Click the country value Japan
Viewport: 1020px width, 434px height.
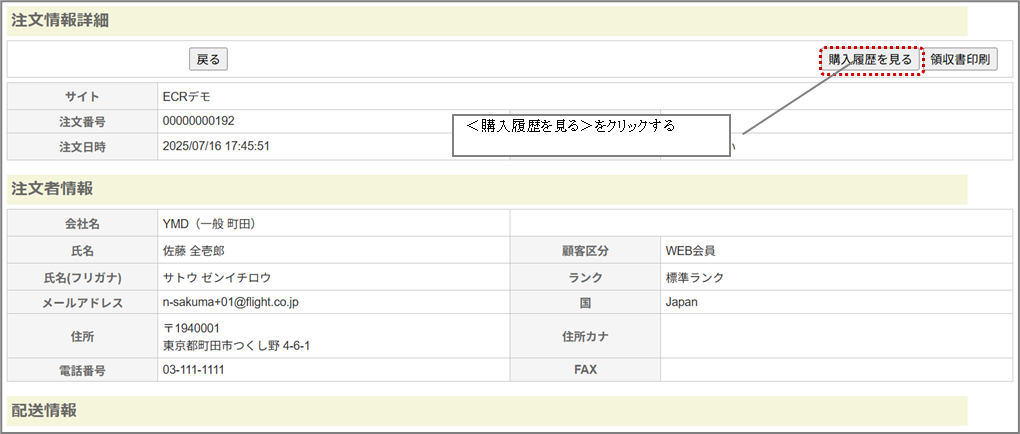point(682,302)
